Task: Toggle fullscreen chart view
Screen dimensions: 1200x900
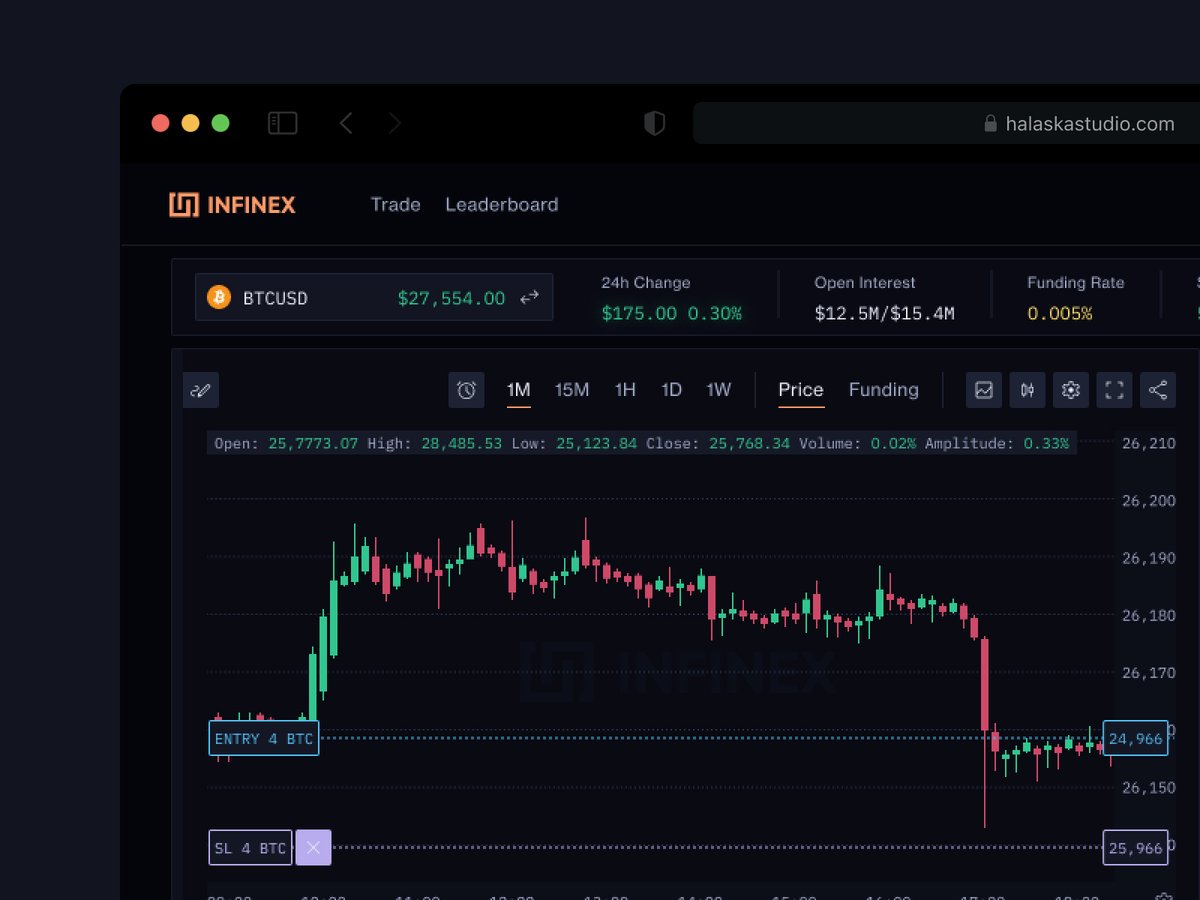Action: 1114,390
